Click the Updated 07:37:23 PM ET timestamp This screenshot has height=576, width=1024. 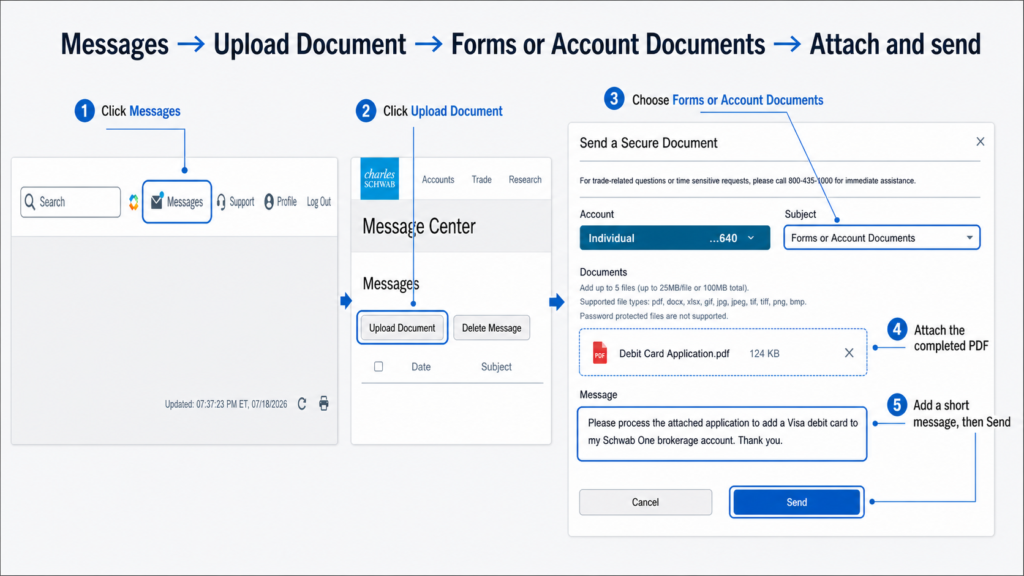(x=225, y=404)
